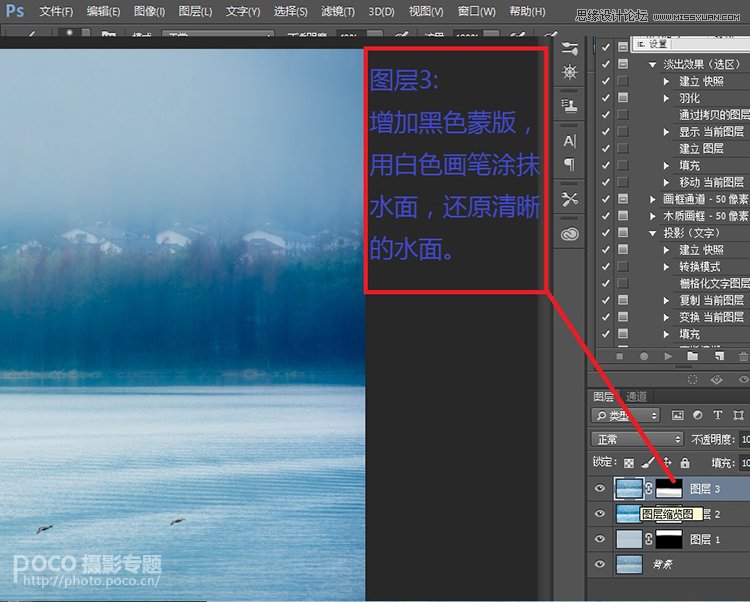Expand the 移动 当前图层 step

[x=666, y=182]
